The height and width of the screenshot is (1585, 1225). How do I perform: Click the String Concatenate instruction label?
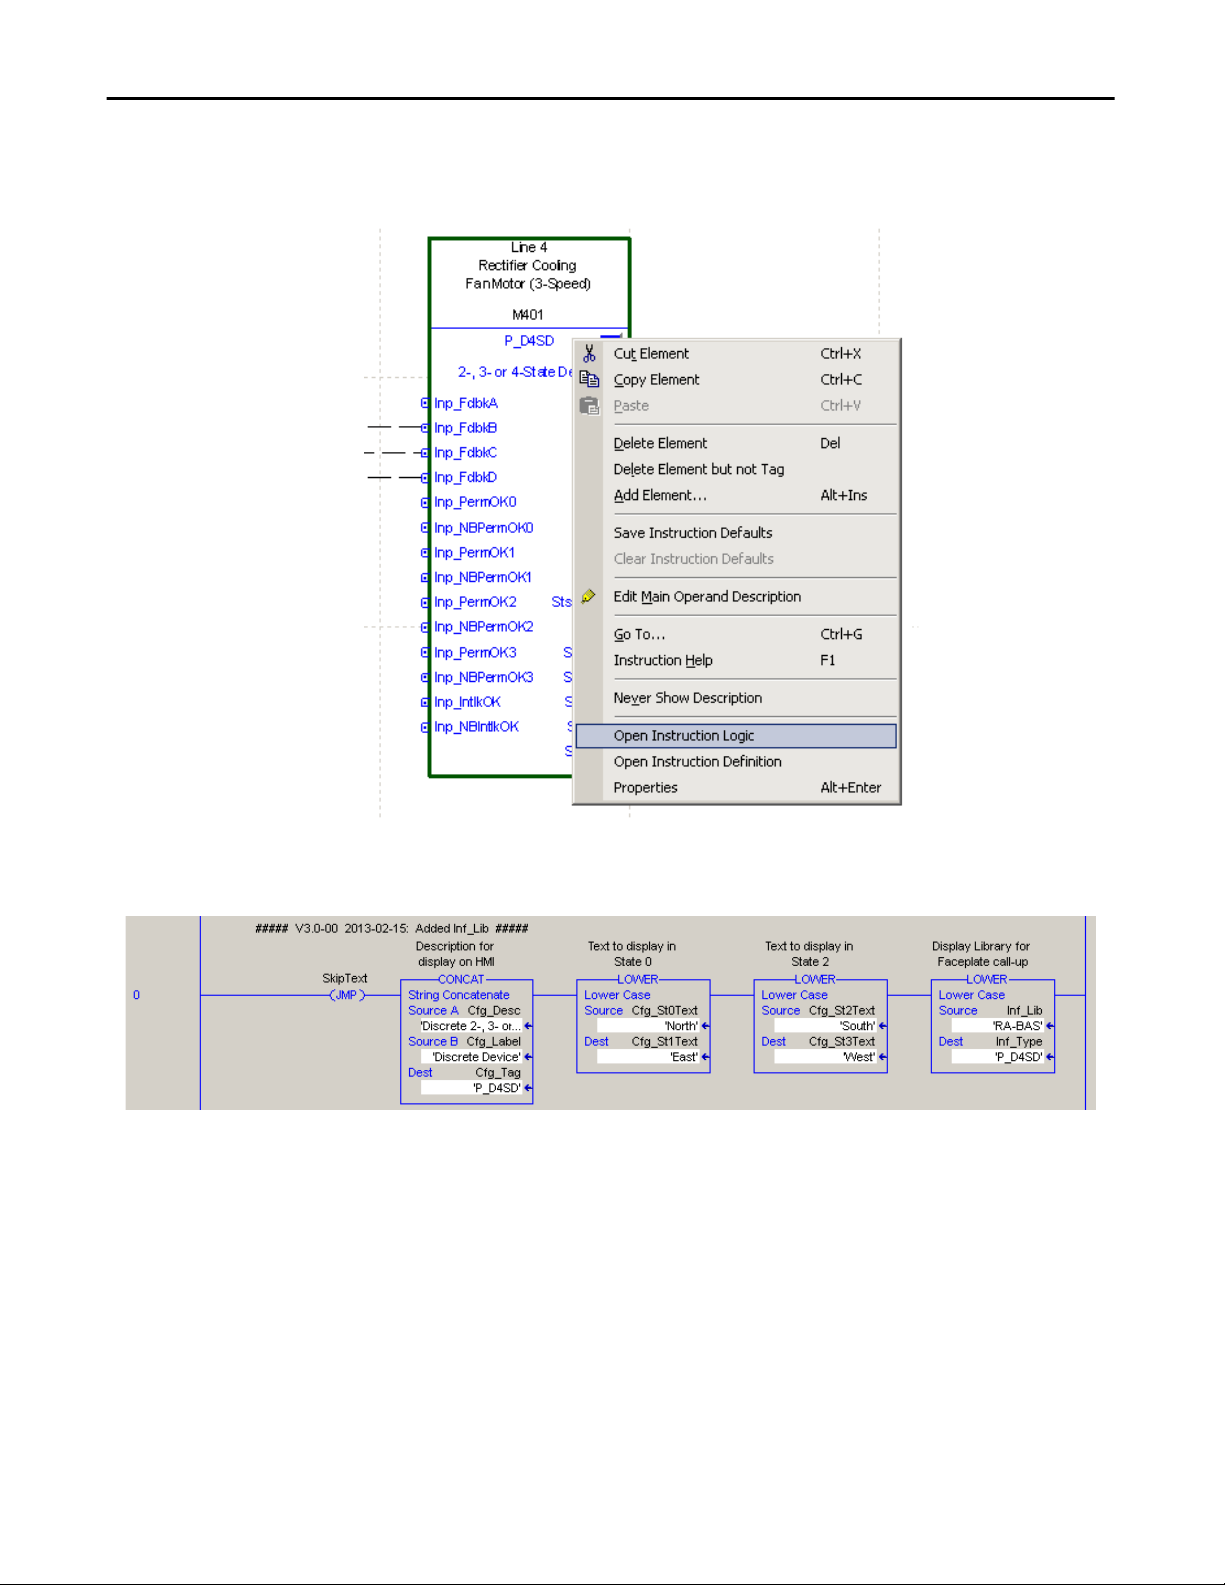[459, 995]
